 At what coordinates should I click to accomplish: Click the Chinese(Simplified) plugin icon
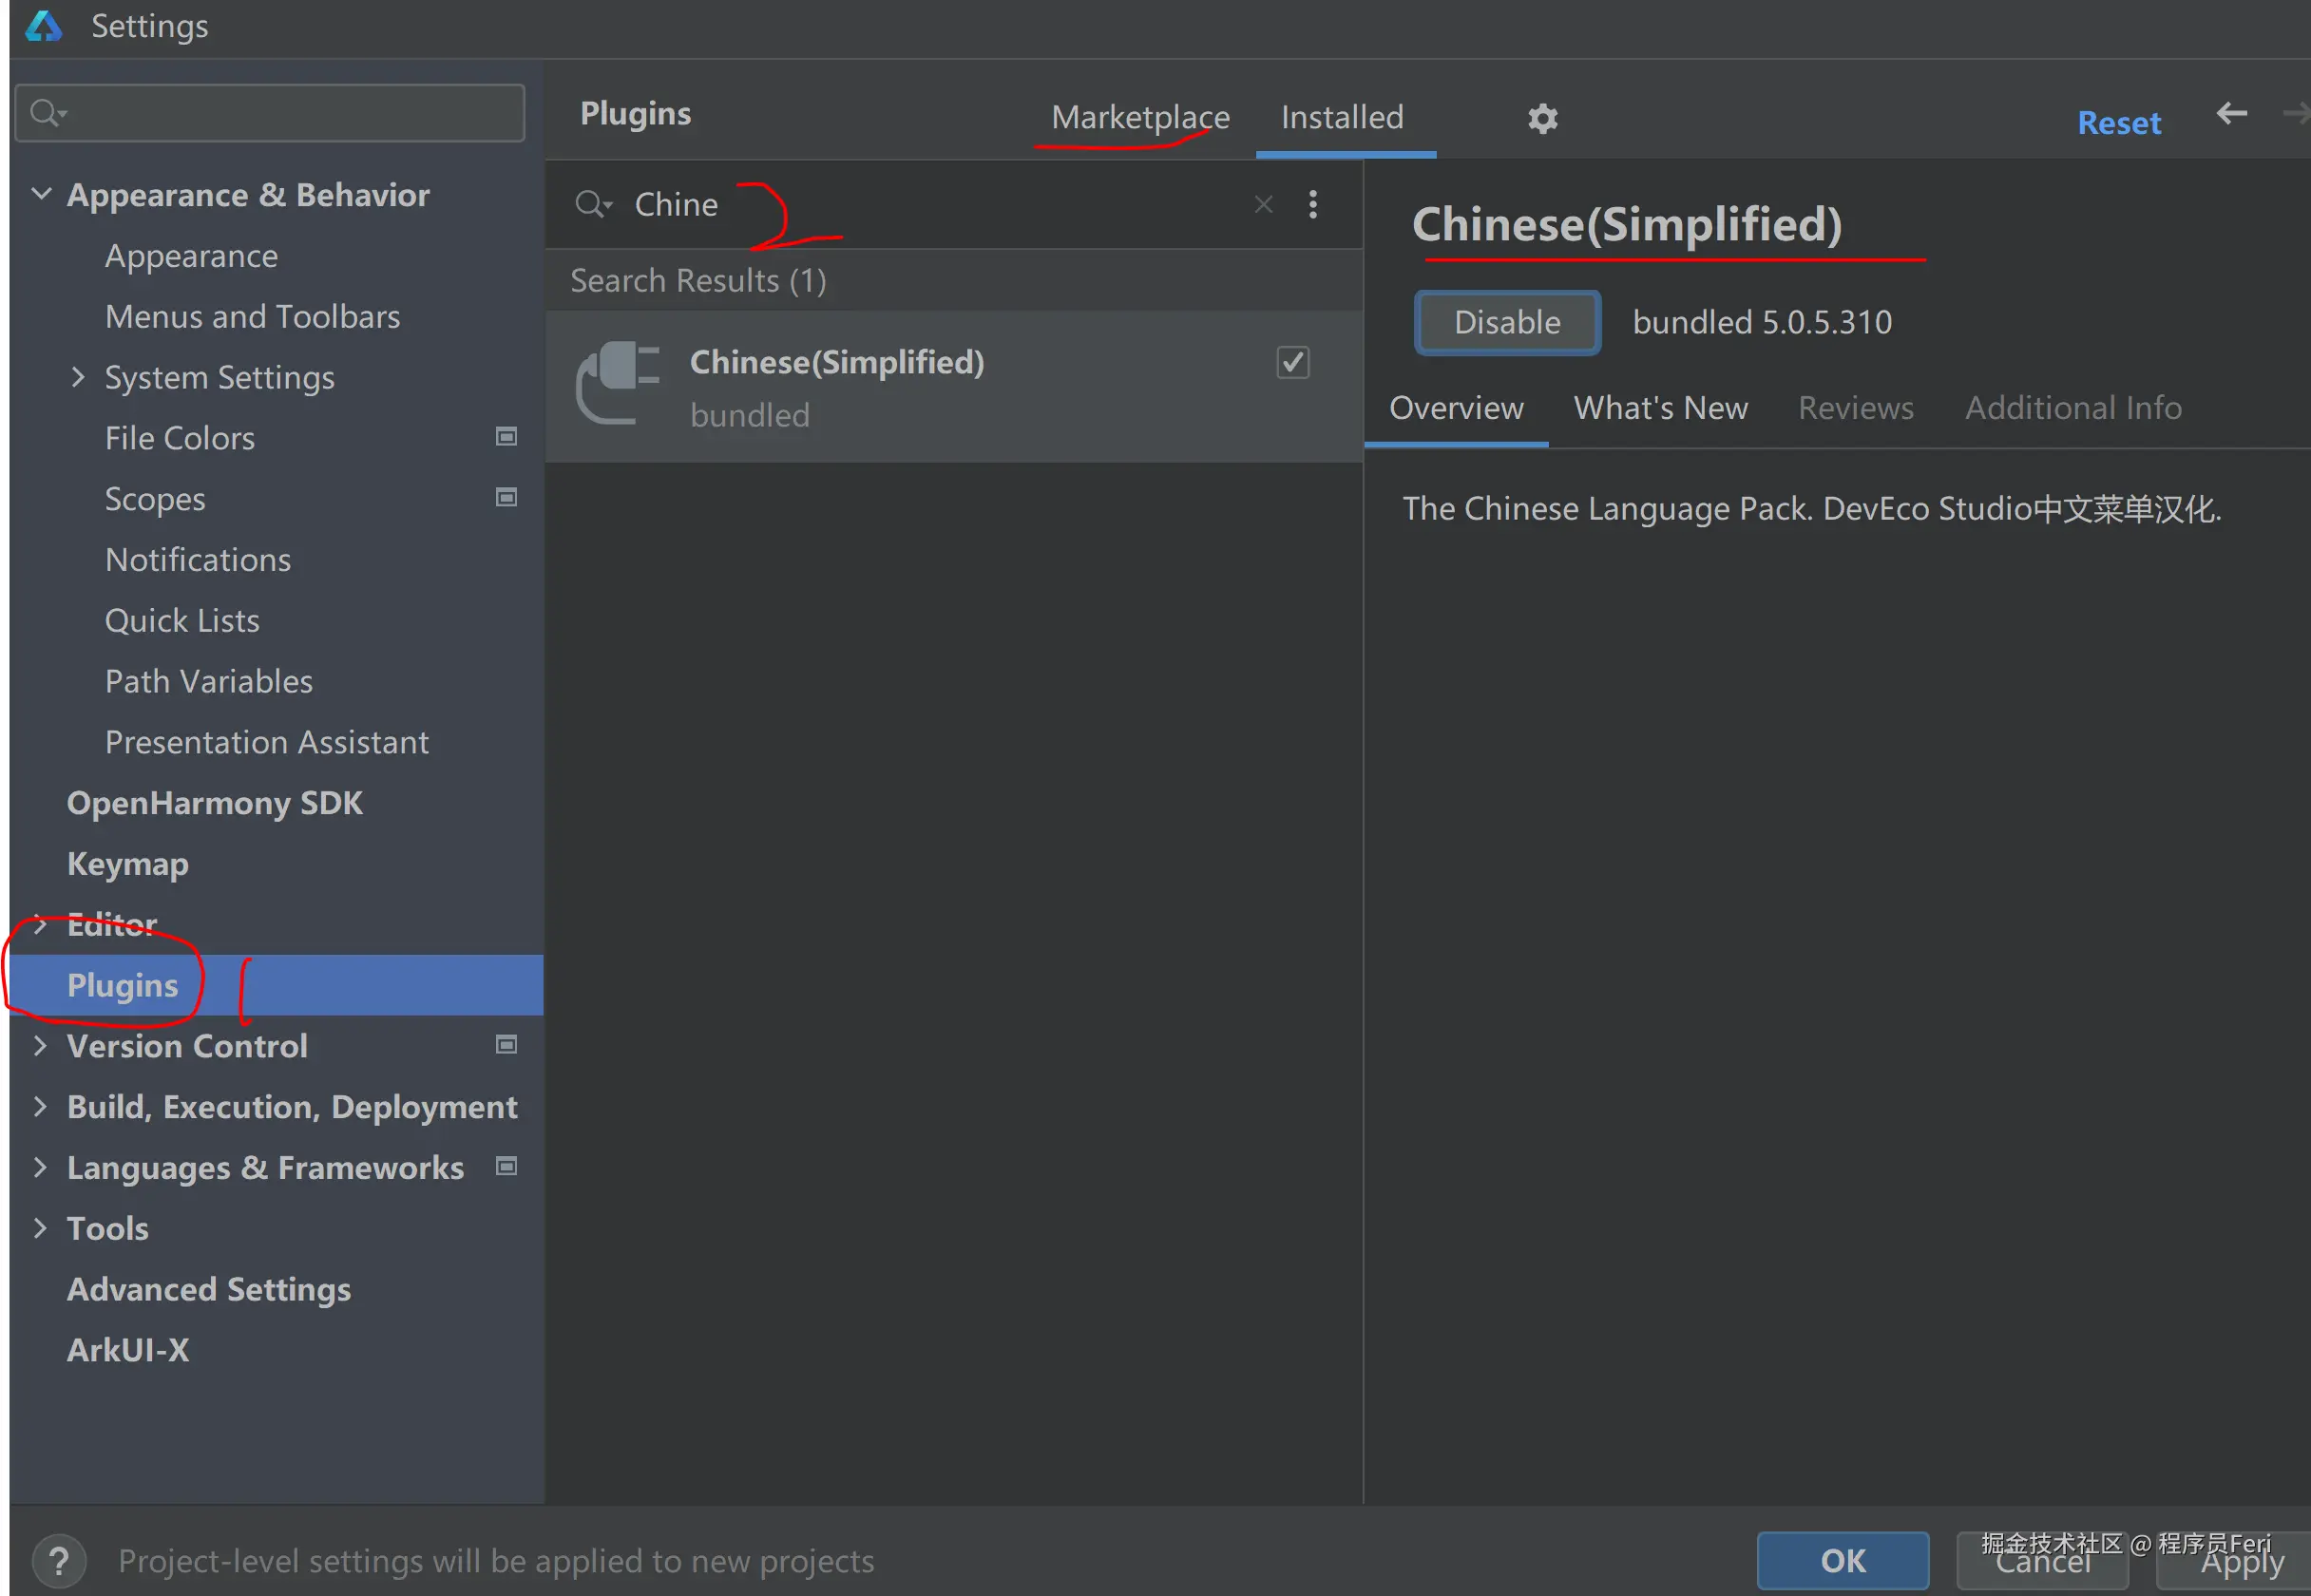point(618,385)
